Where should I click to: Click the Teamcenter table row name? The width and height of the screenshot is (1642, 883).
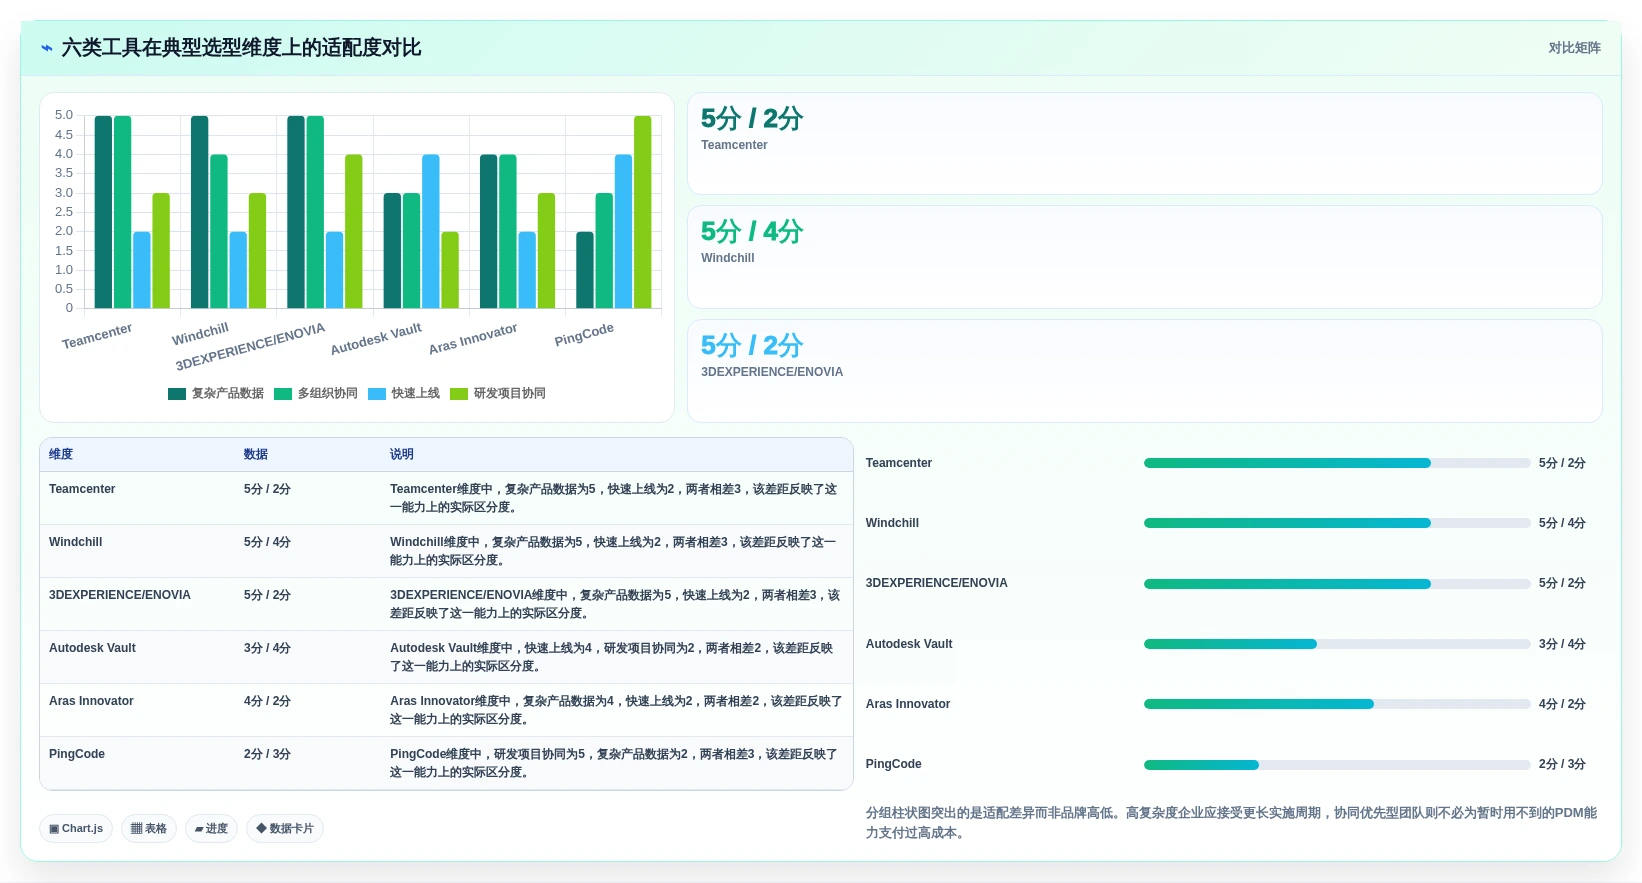(x=82, y=489)
